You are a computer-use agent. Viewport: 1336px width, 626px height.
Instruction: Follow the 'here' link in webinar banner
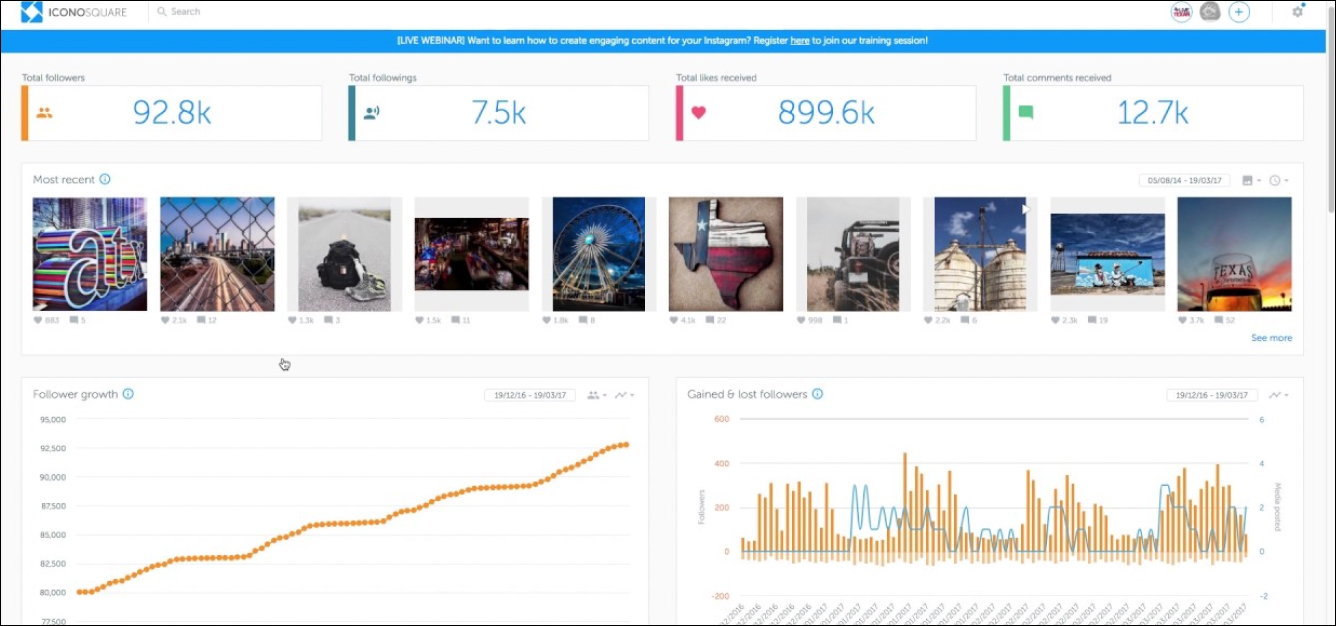[x=800, y=41]
